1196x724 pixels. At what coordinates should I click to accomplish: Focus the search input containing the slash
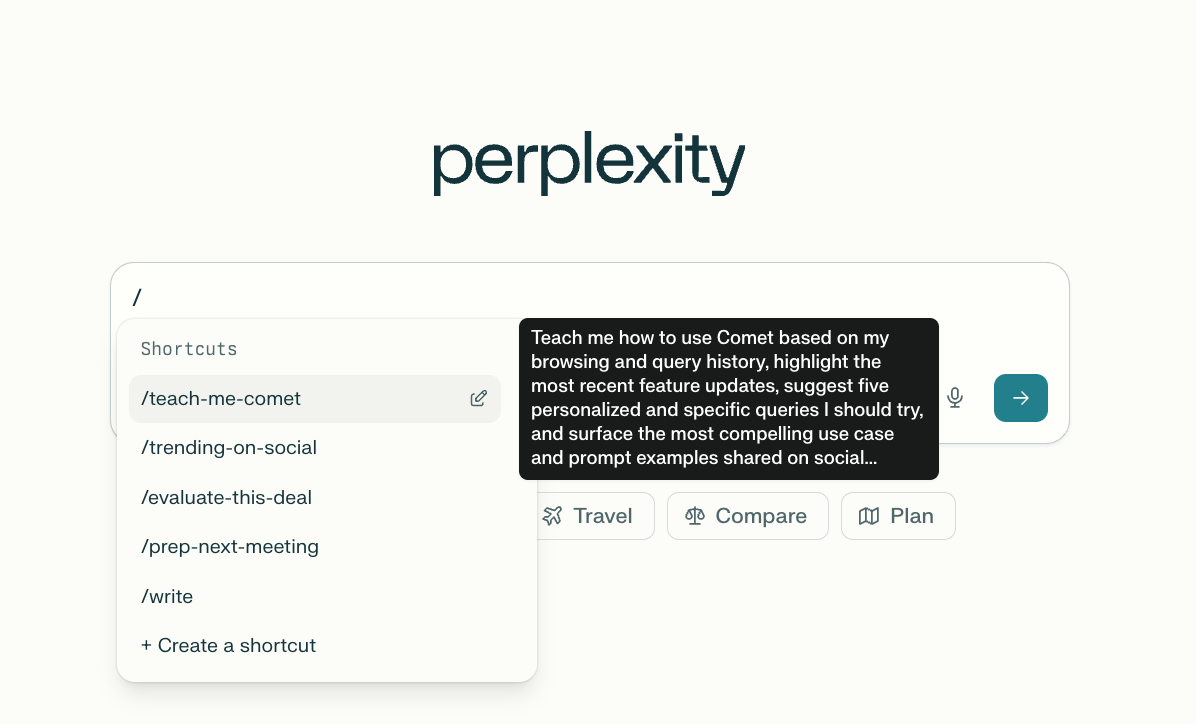coord(600,296)
